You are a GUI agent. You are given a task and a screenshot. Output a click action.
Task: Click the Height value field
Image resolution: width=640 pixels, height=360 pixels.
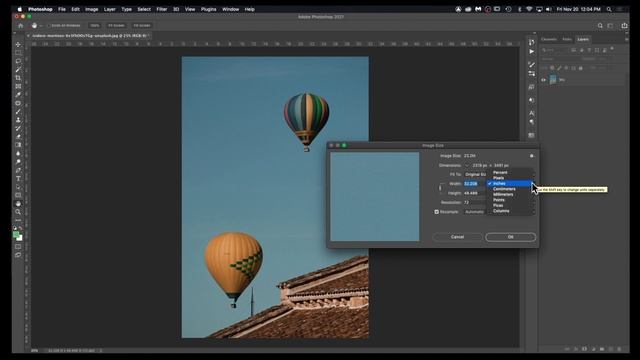pos(474,193)
